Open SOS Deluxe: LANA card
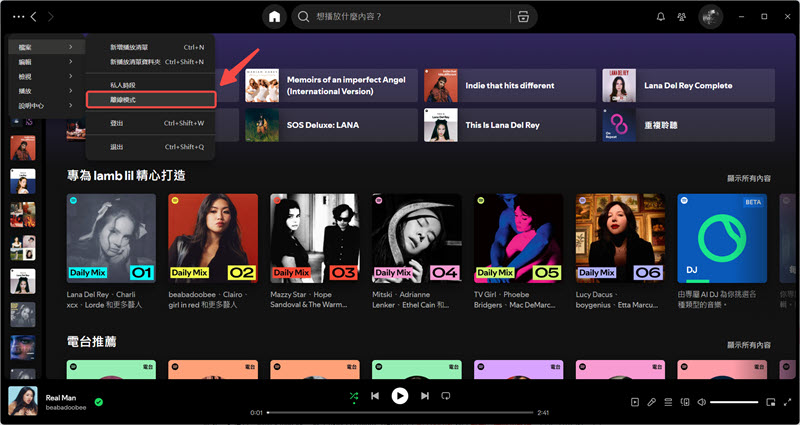This screenshot has height=425, width=800. (x=331, y=125)
